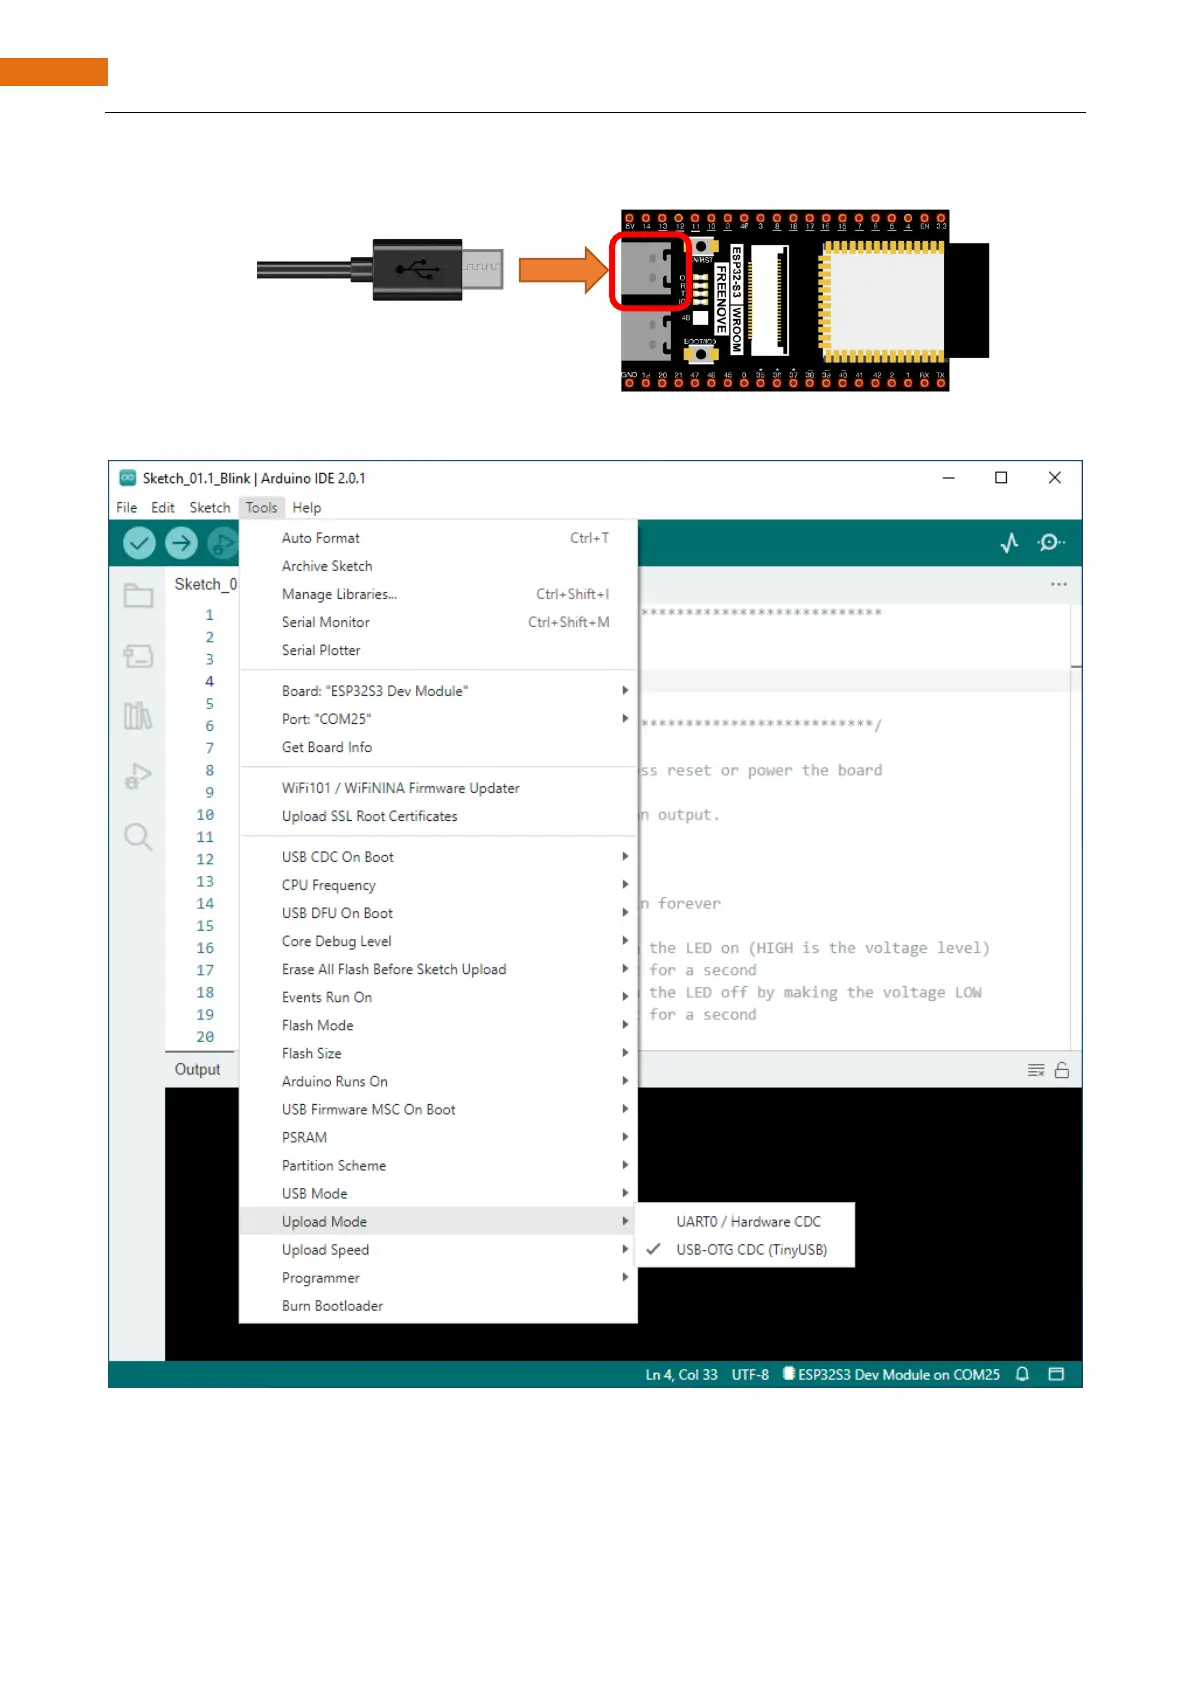This screenshot has width=1191, height=1684.
Task: Click line number 20 in the gutter
Action: point(205,1037)
